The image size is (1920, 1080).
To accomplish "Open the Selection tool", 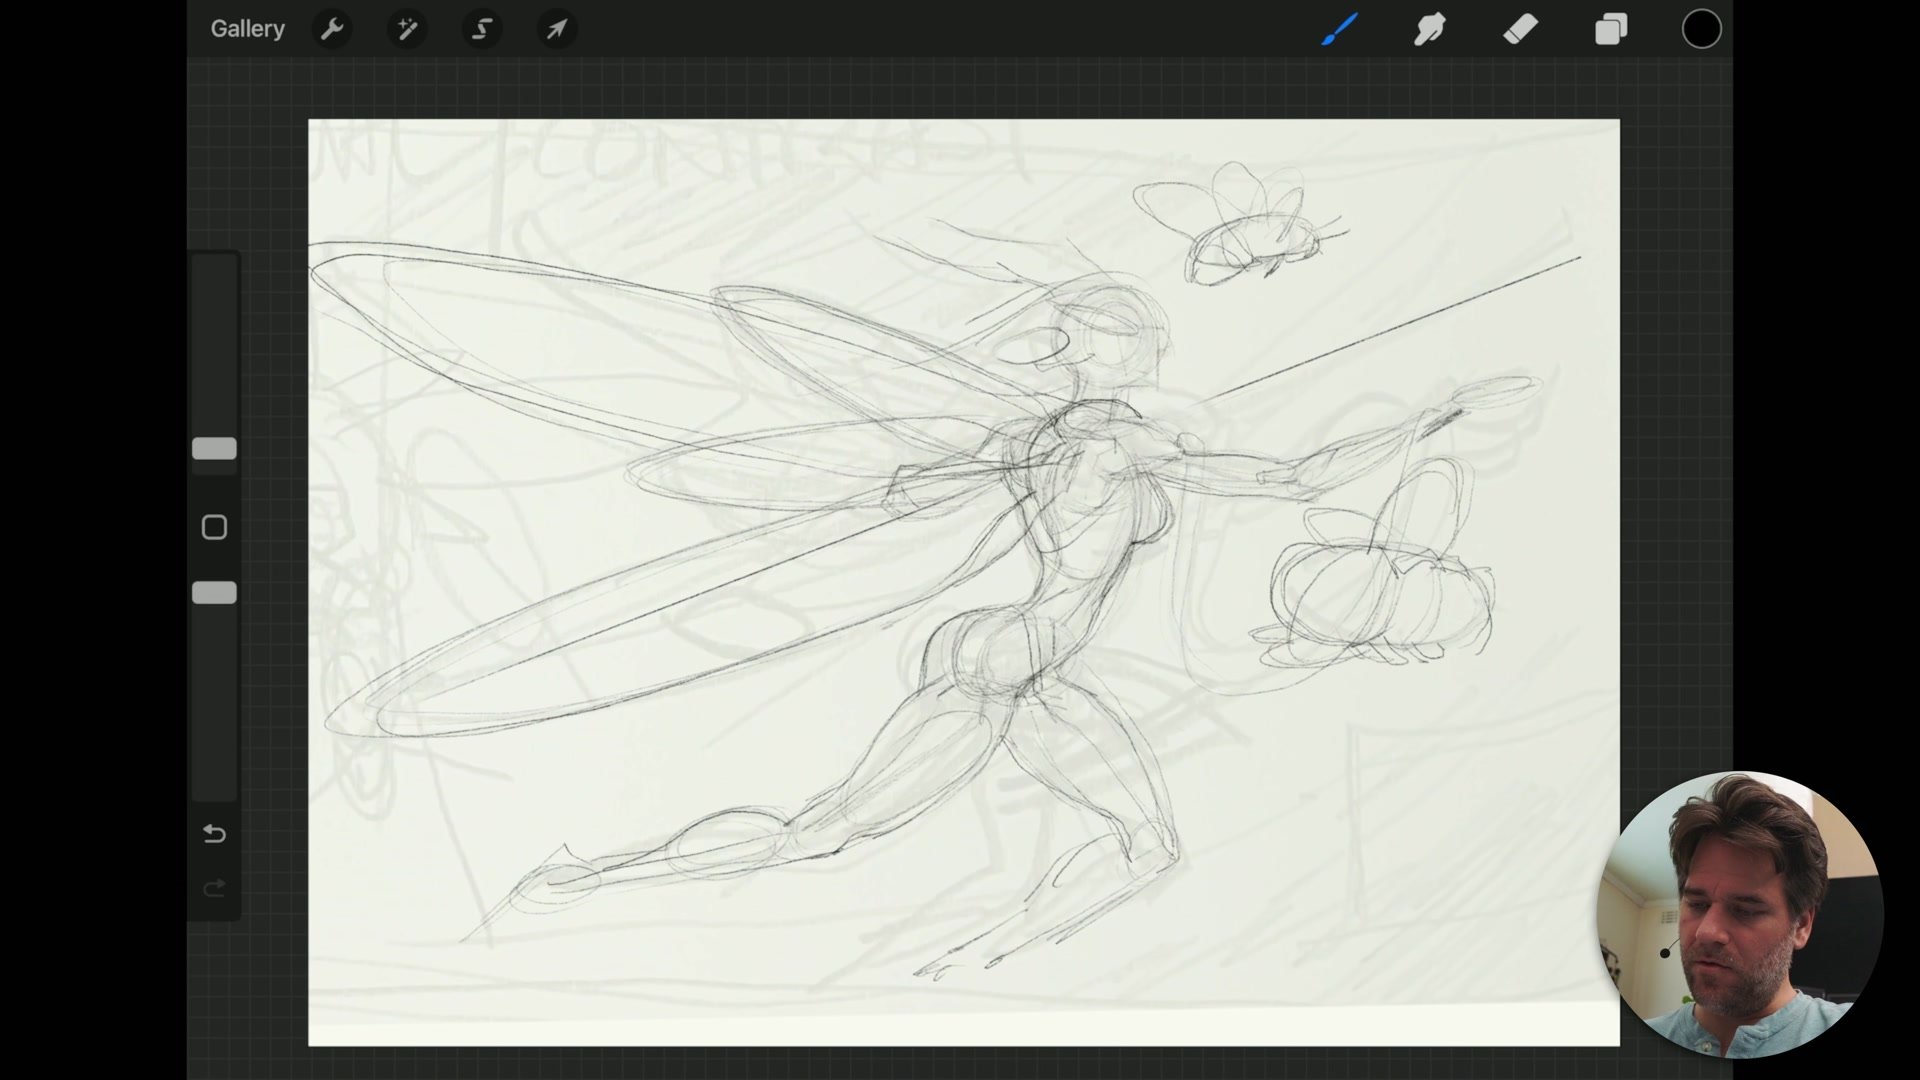I will (481, 29).
